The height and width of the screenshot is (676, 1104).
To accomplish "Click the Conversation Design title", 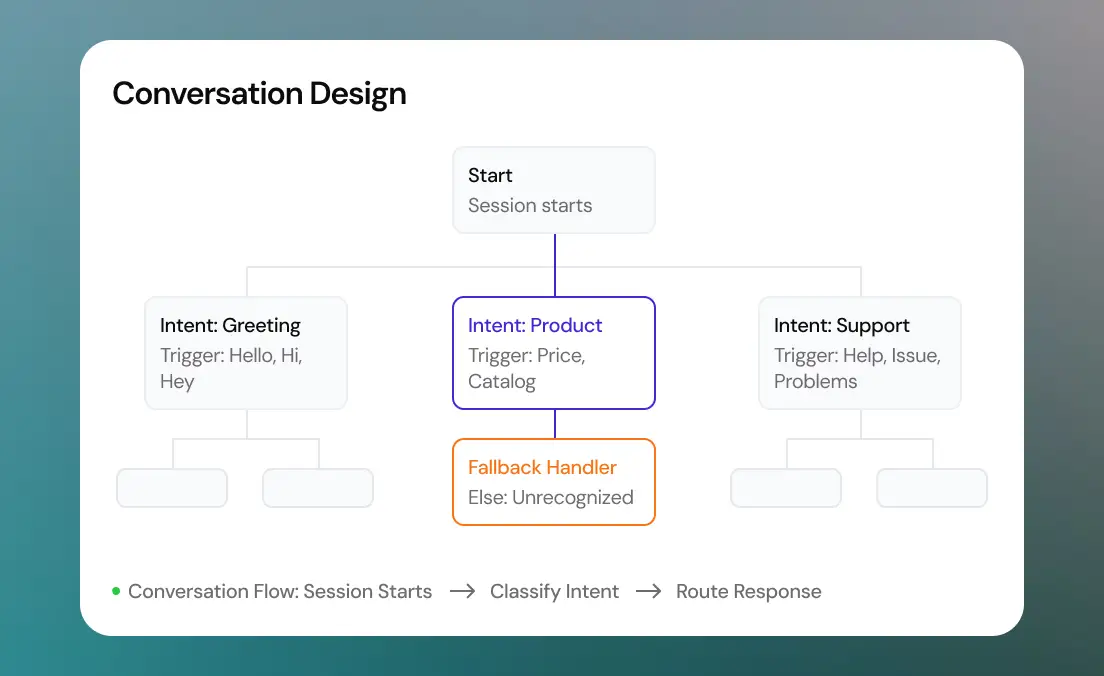I will 259,94.
